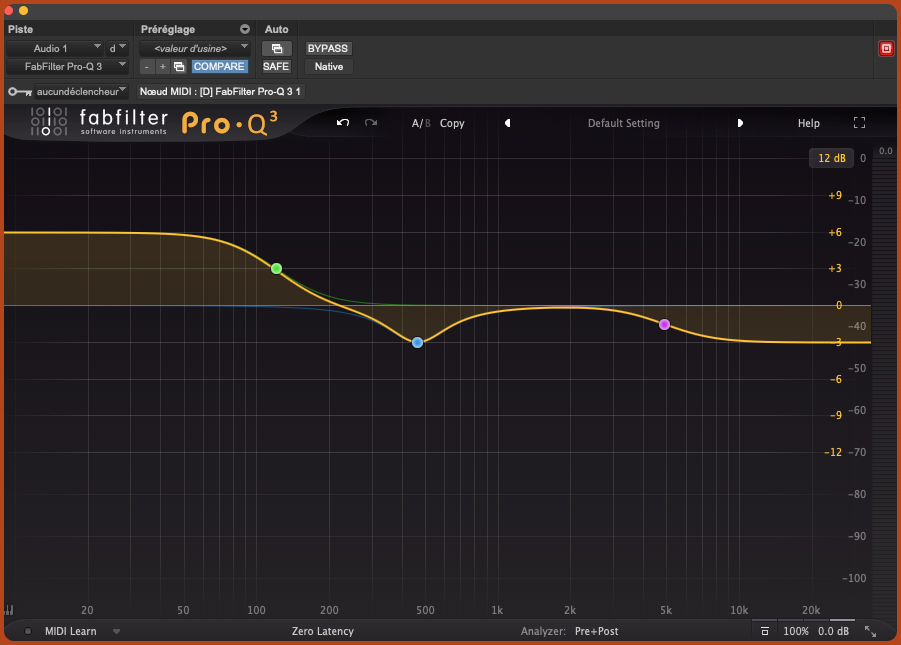Go to the next preset arrow
This screenshot has height=645, width=901.
point(740,123)
